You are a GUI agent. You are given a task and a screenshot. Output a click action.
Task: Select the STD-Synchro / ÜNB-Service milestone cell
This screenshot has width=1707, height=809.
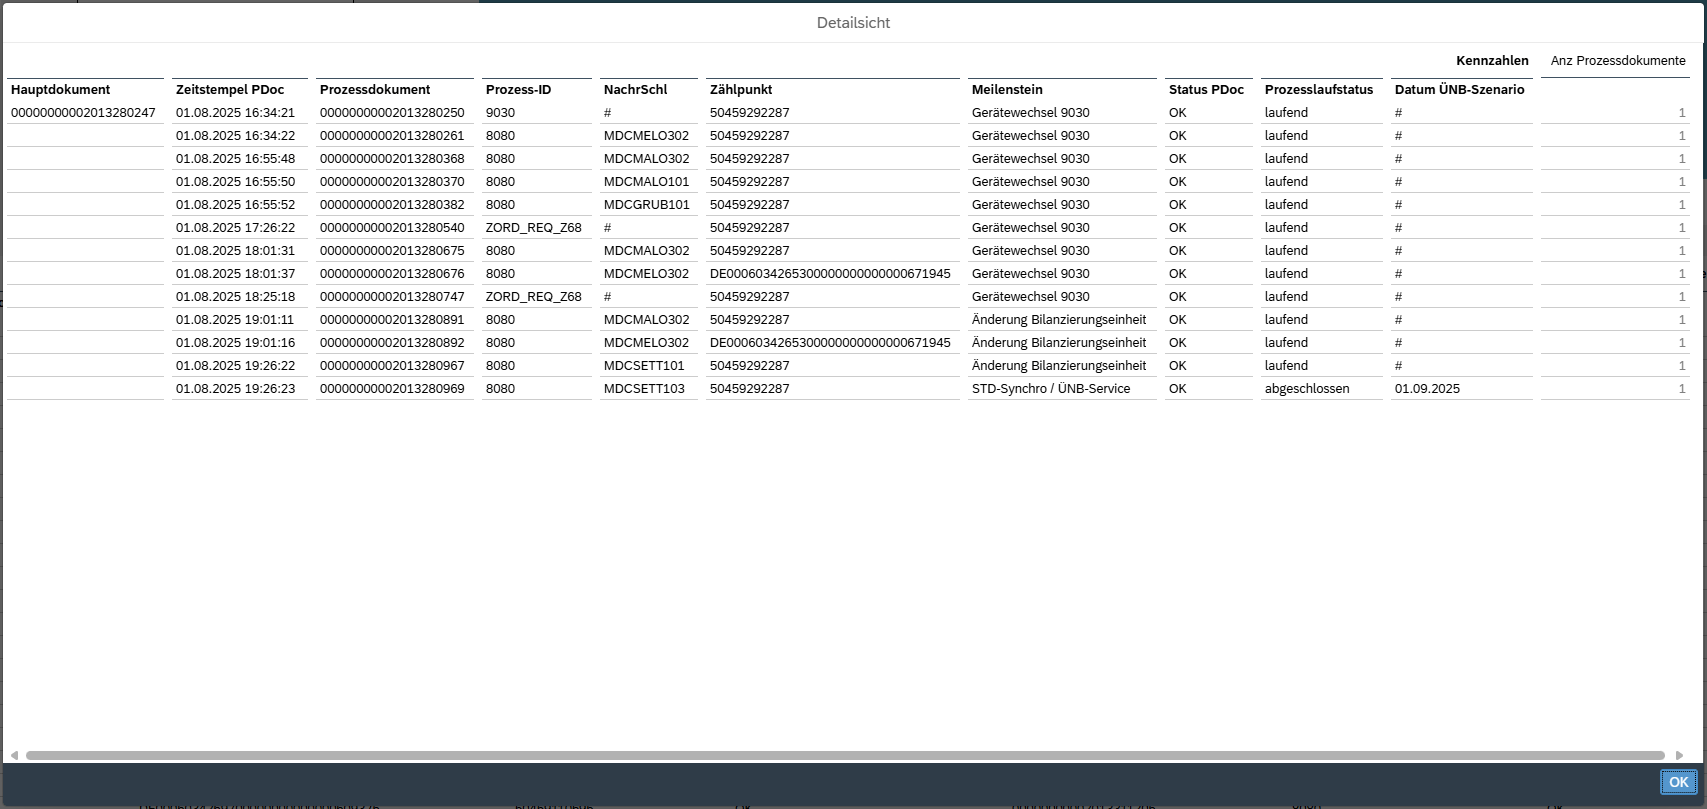[x=1050, y=389]
